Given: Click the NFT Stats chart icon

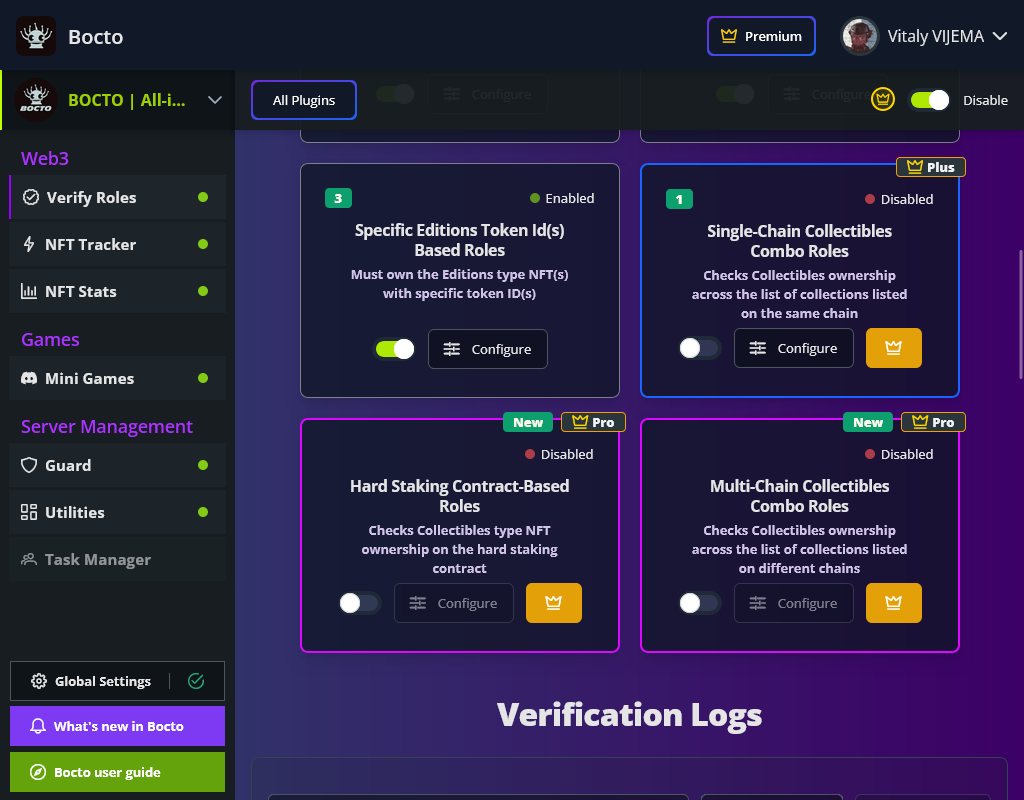Looking at the screenshot, I should (29, 291).
